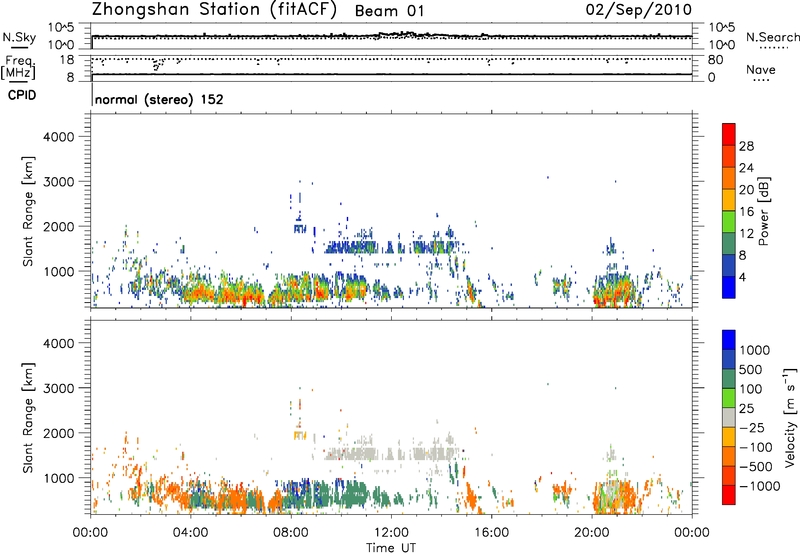Select the 500 tick on Velocity colorbar
This screenshot has height=554, width=800.
(751, 370)
